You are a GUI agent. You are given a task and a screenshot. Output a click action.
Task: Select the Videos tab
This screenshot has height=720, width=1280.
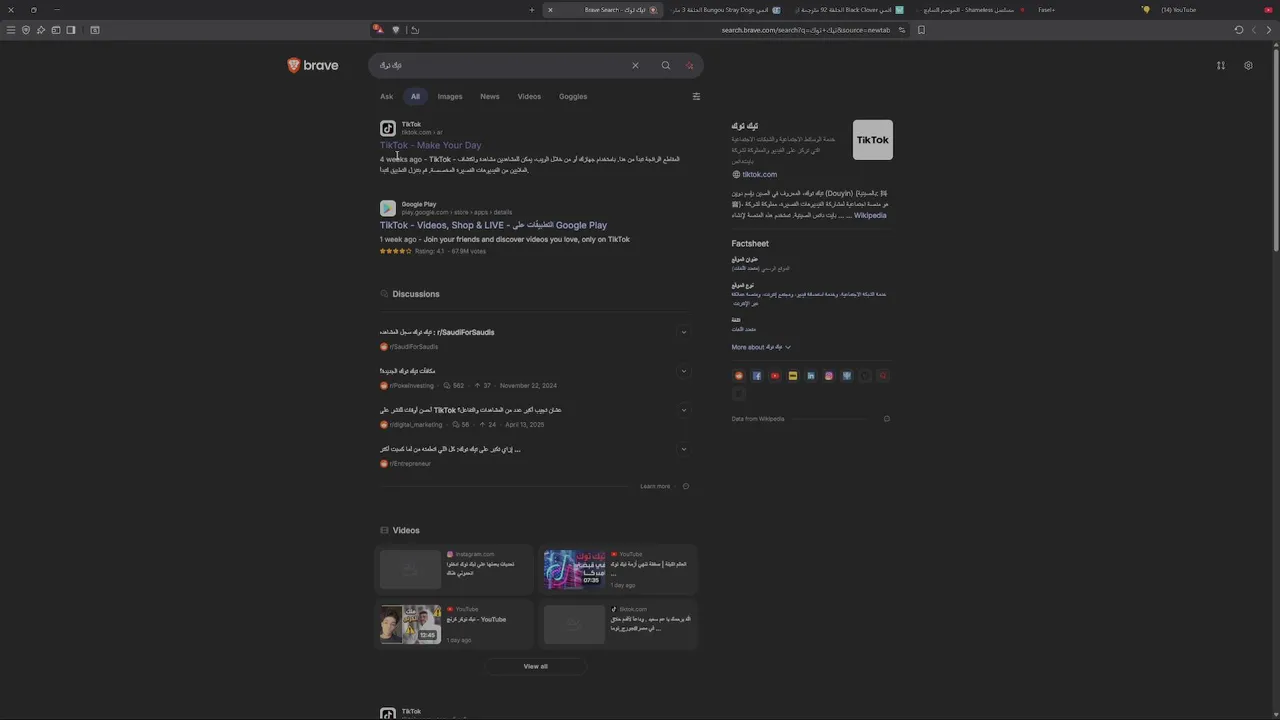click(529, 96)
